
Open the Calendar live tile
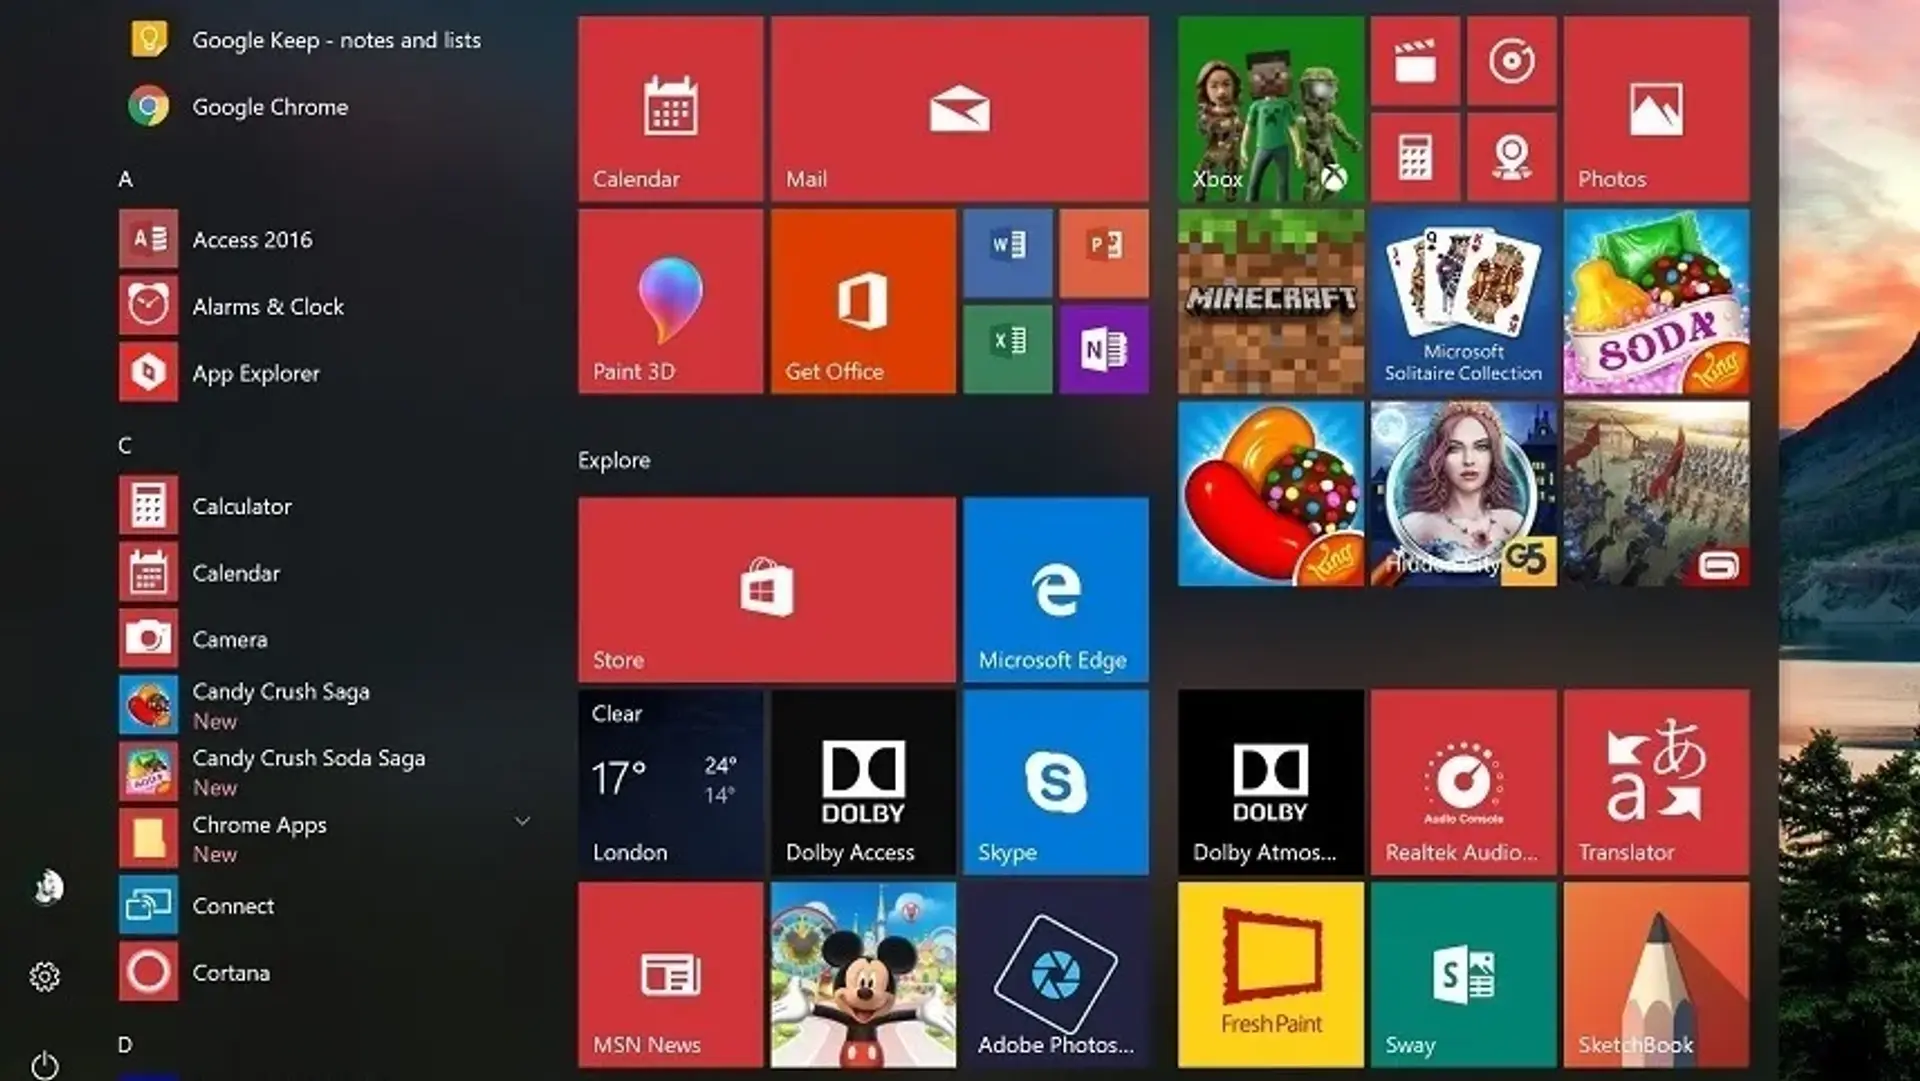pos(670,108)
